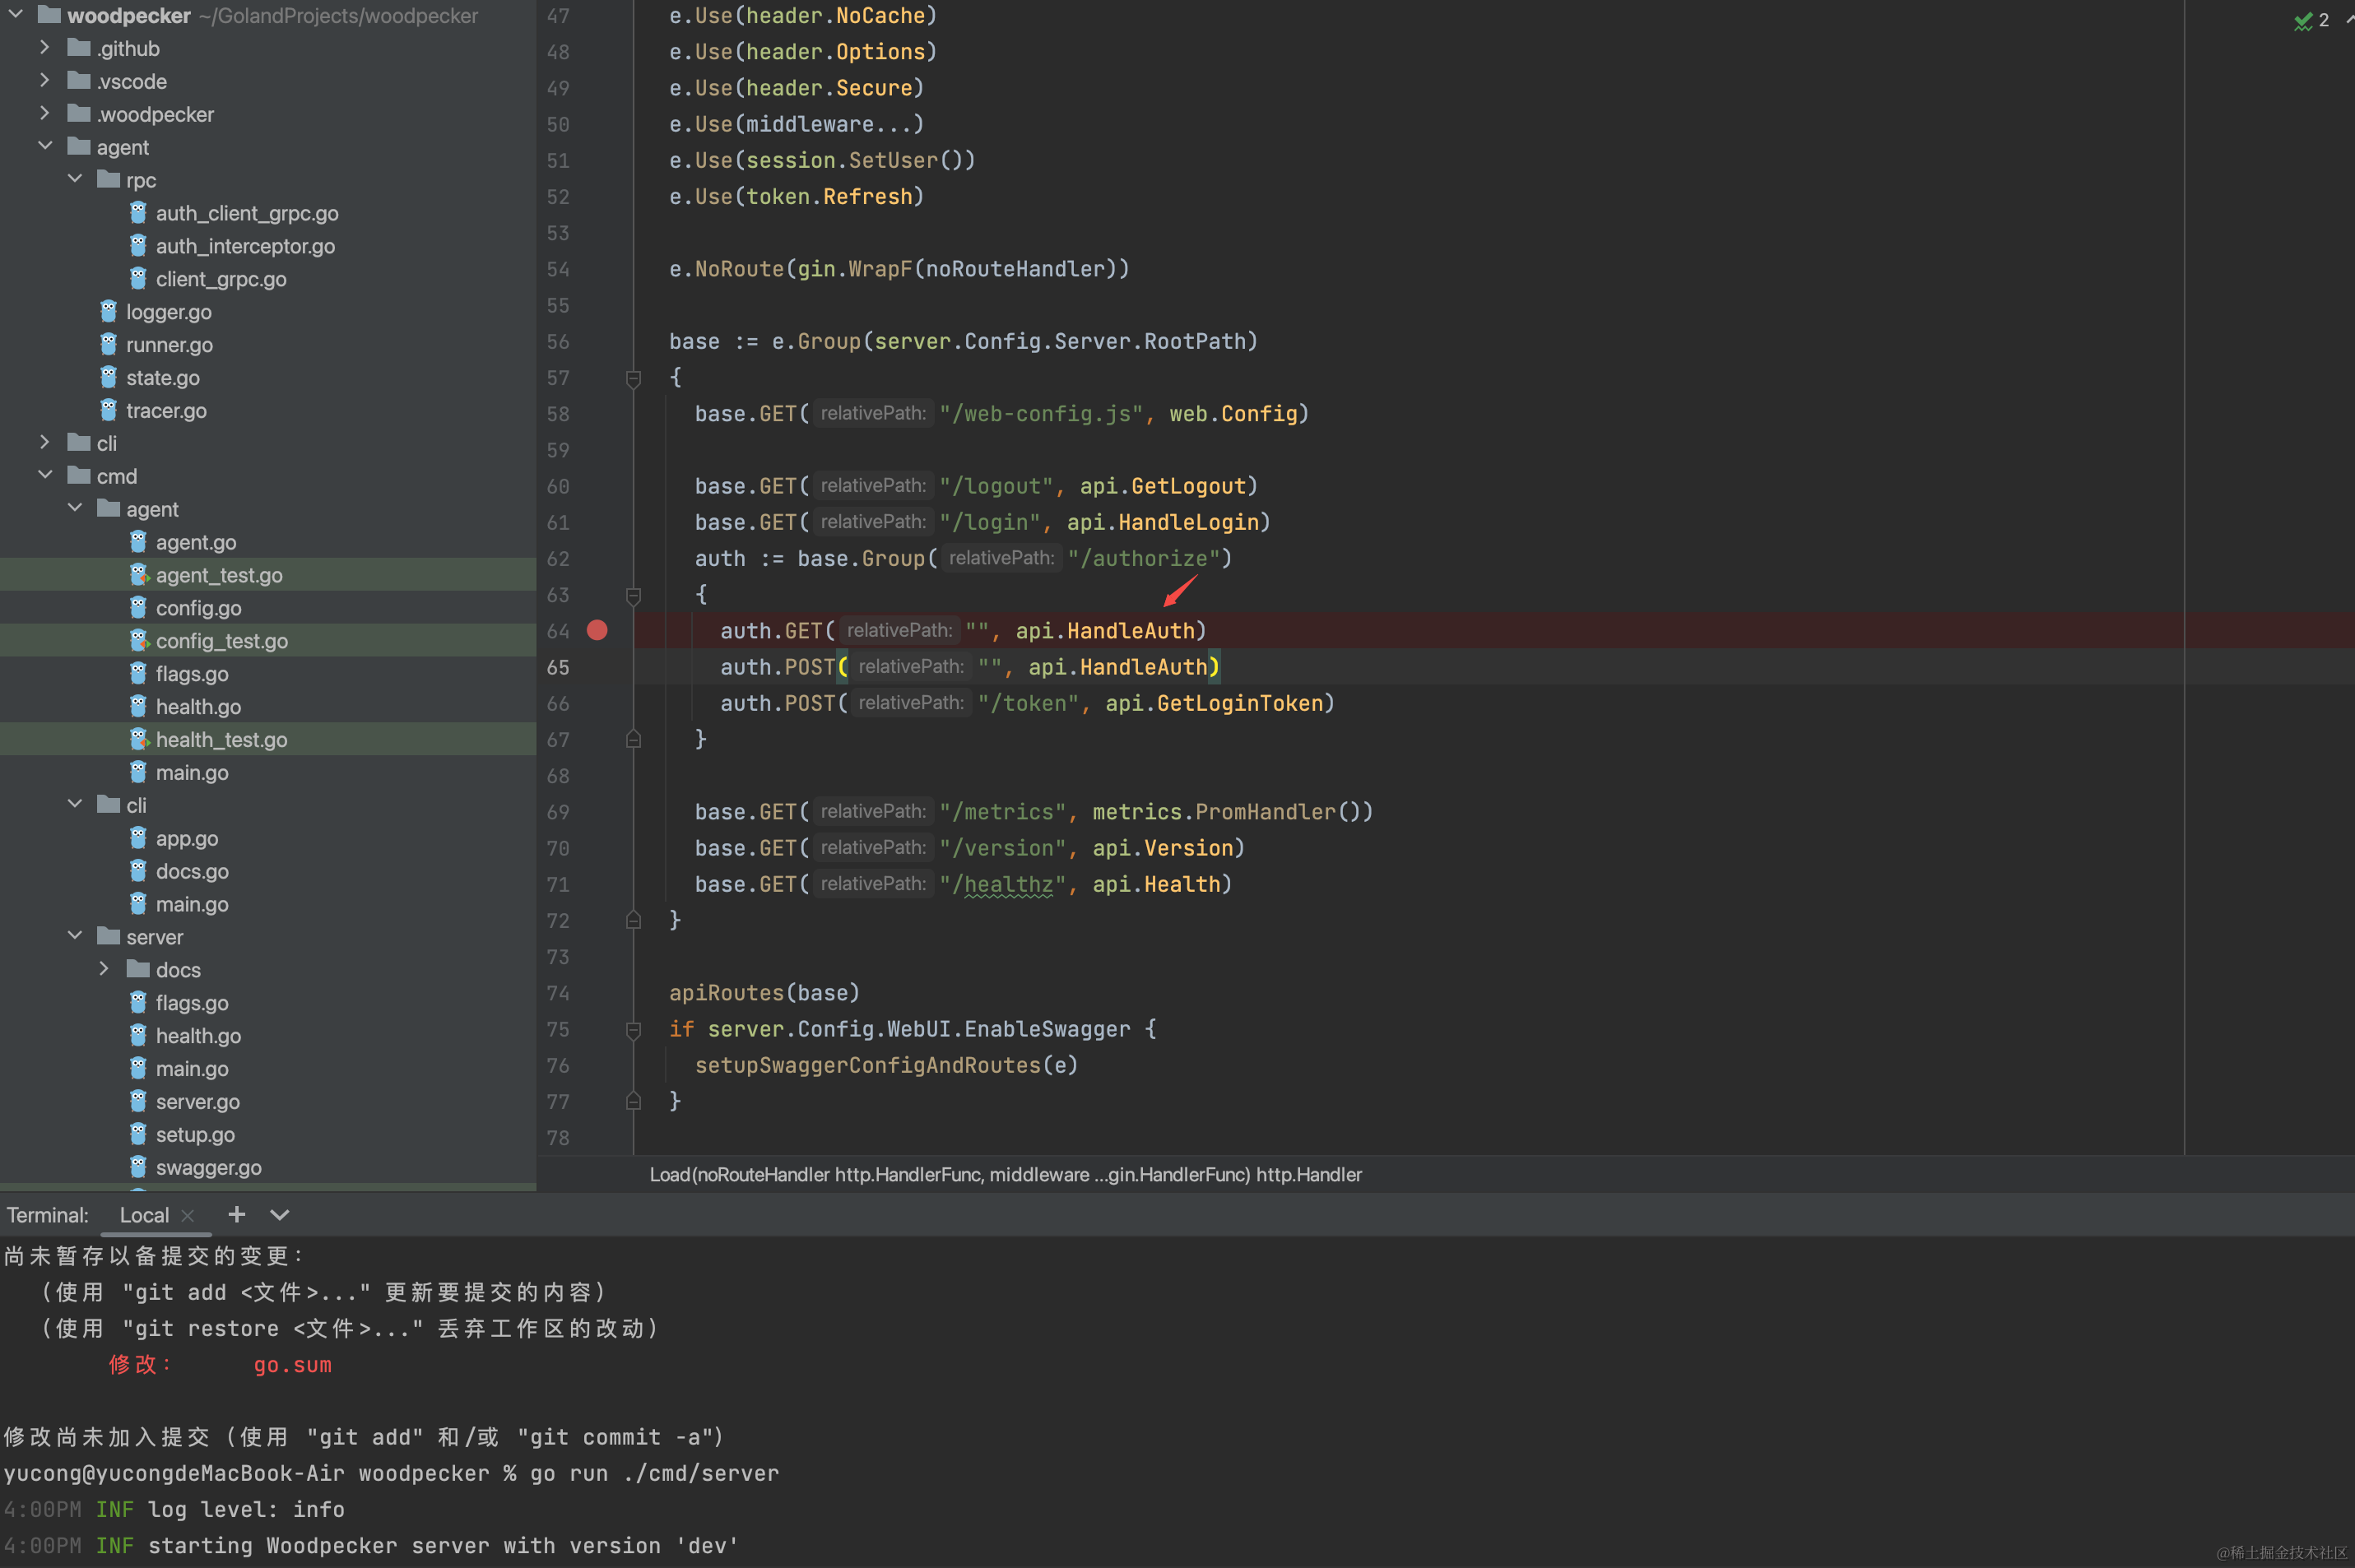The image size is (2355, 1568).
Task: Click the fold end marker on line 77
Action: [x=633, y=1101]
